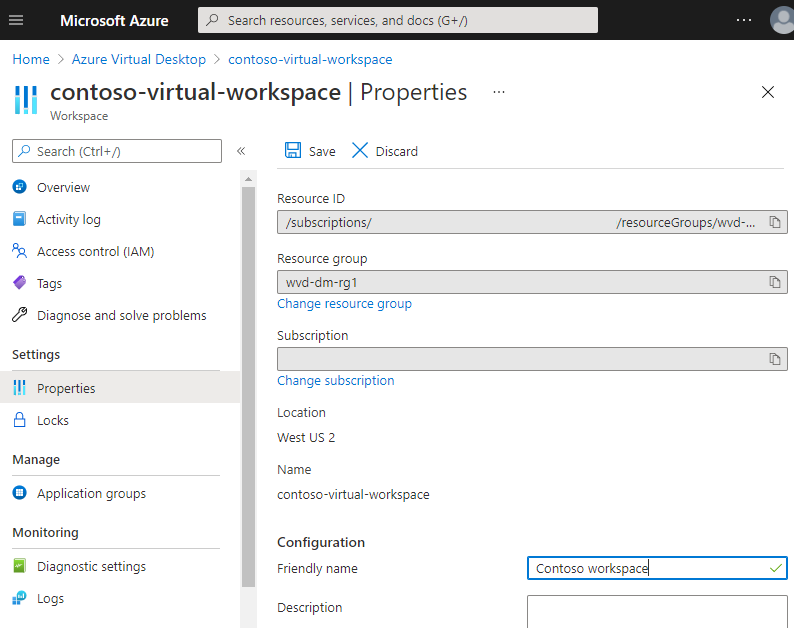Viewport: 794px width, 628px height.
Task: Open Diagnose and solve problems
Action: pyautogui.click(x=120, y=315)
